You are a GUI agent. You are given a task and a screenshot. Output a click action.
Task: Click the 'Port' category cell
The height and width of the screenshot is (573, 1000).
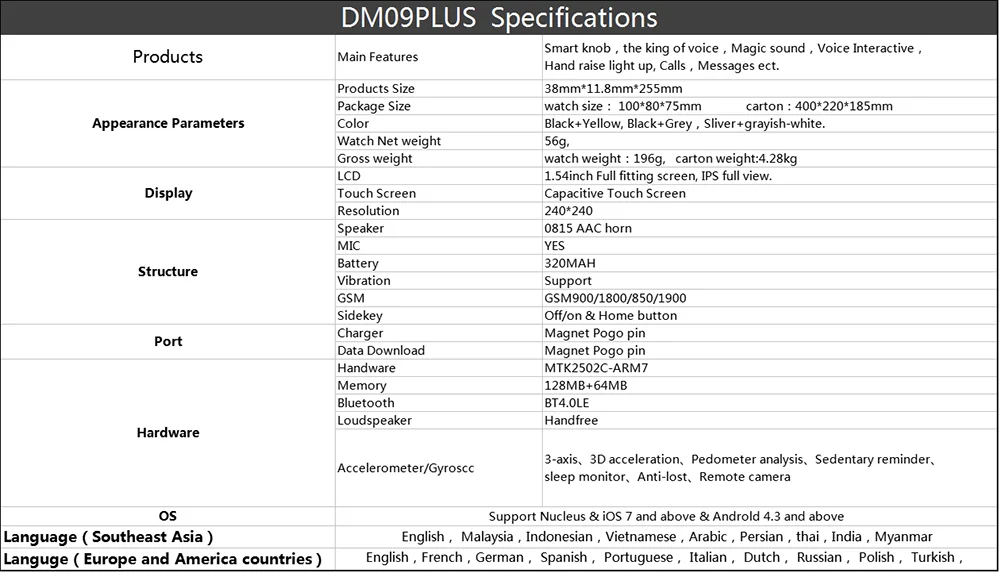pyautogui.click(x=168, y=341)
